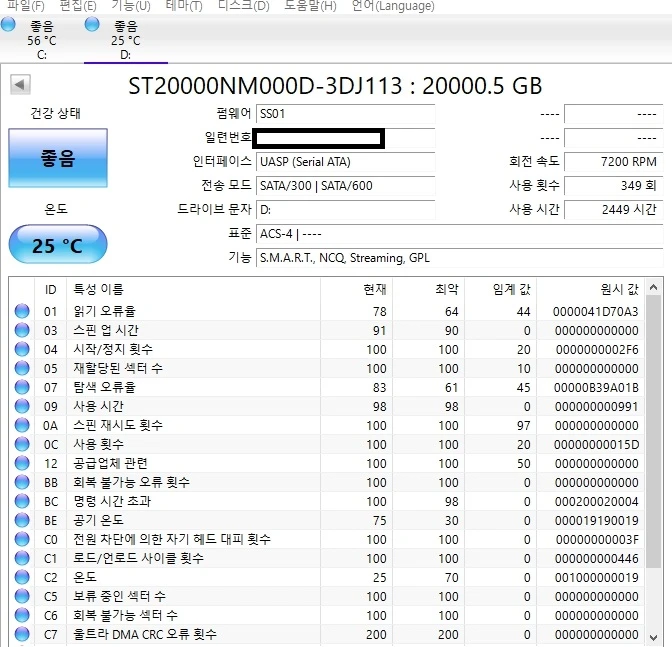This screenshot has width=672, height=647.
Task: Select the C: drive tab at 56 °C
Action: pyautogui.click(x=42, y=39)
